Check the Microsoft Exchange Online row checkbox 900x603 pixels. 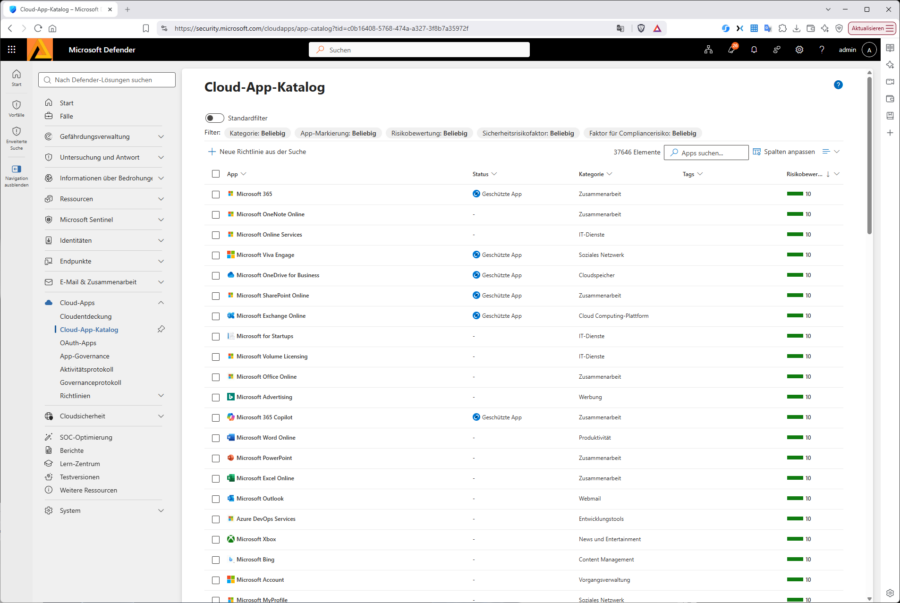[216, 316]
